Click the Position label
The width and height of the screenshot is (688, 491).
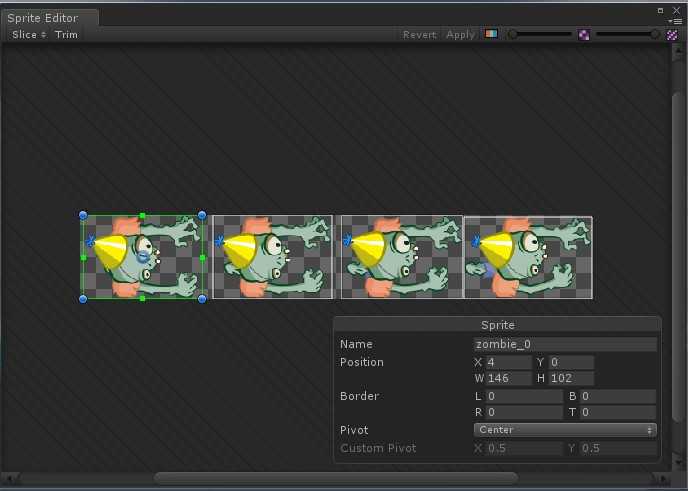pos(362,362)
